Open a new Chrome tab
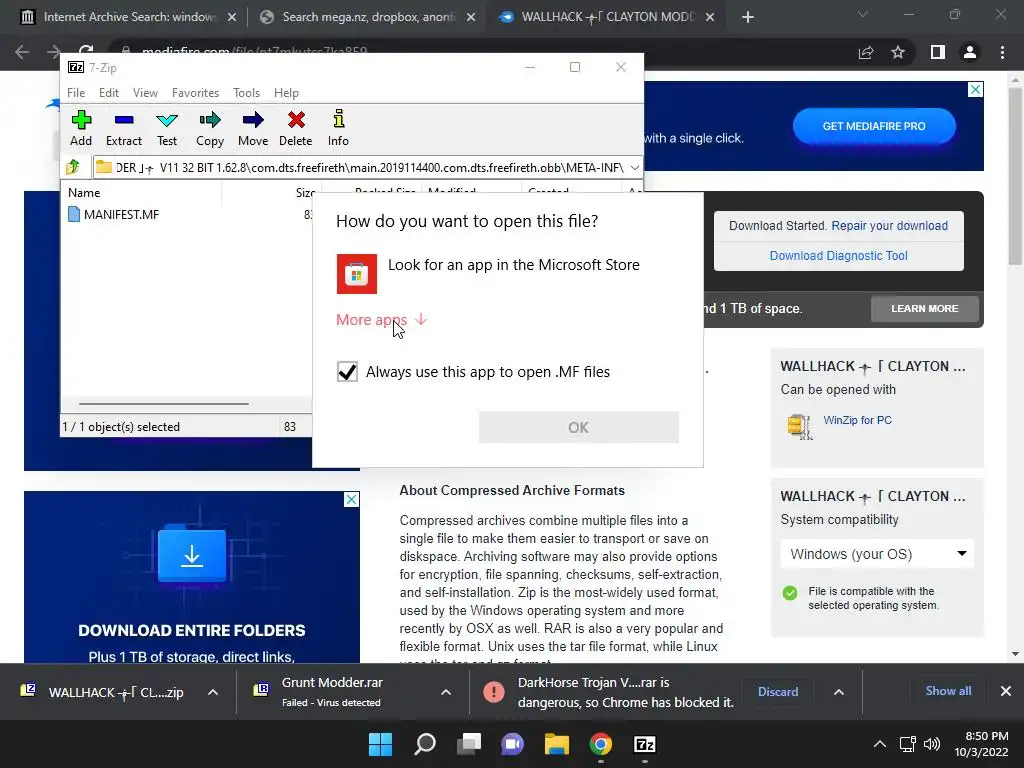The height and width of the screenshot is (768, 1024). click(x=748, y=17)
